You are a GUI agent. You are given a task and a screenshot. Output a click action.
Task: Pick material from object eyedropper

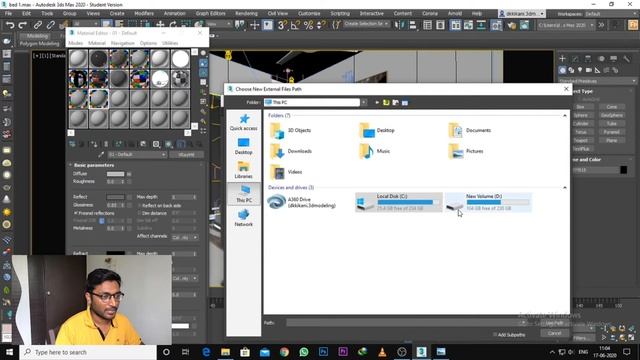pyautogui.click(x=101, y=155)
